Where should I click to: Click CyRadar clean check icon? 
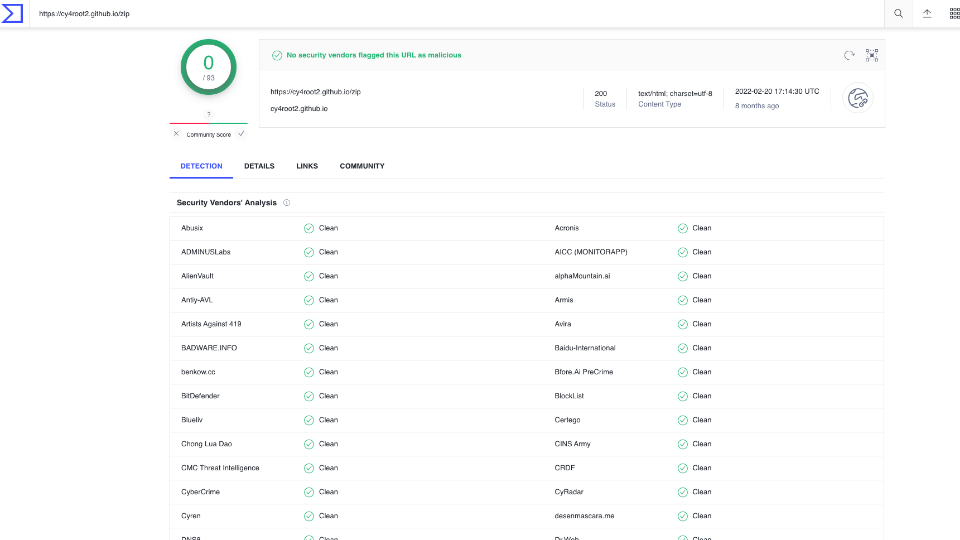coord(683,492)
